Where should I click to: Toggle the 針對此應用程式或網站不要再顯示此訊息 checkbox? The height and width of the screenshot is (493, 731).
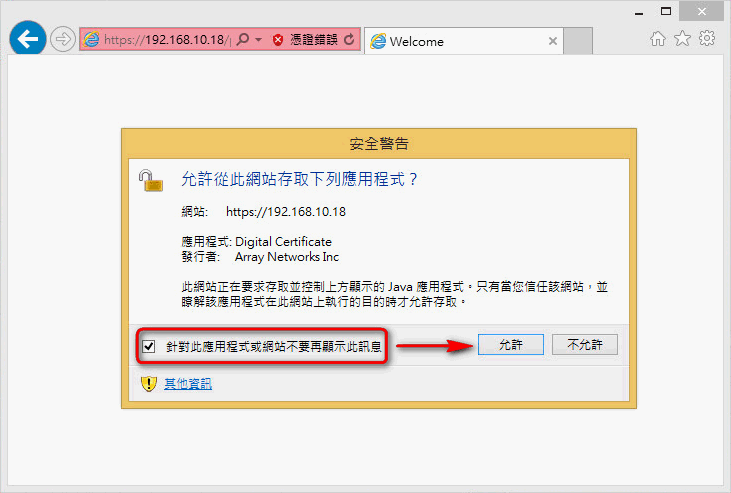click(x=149, y=347)
